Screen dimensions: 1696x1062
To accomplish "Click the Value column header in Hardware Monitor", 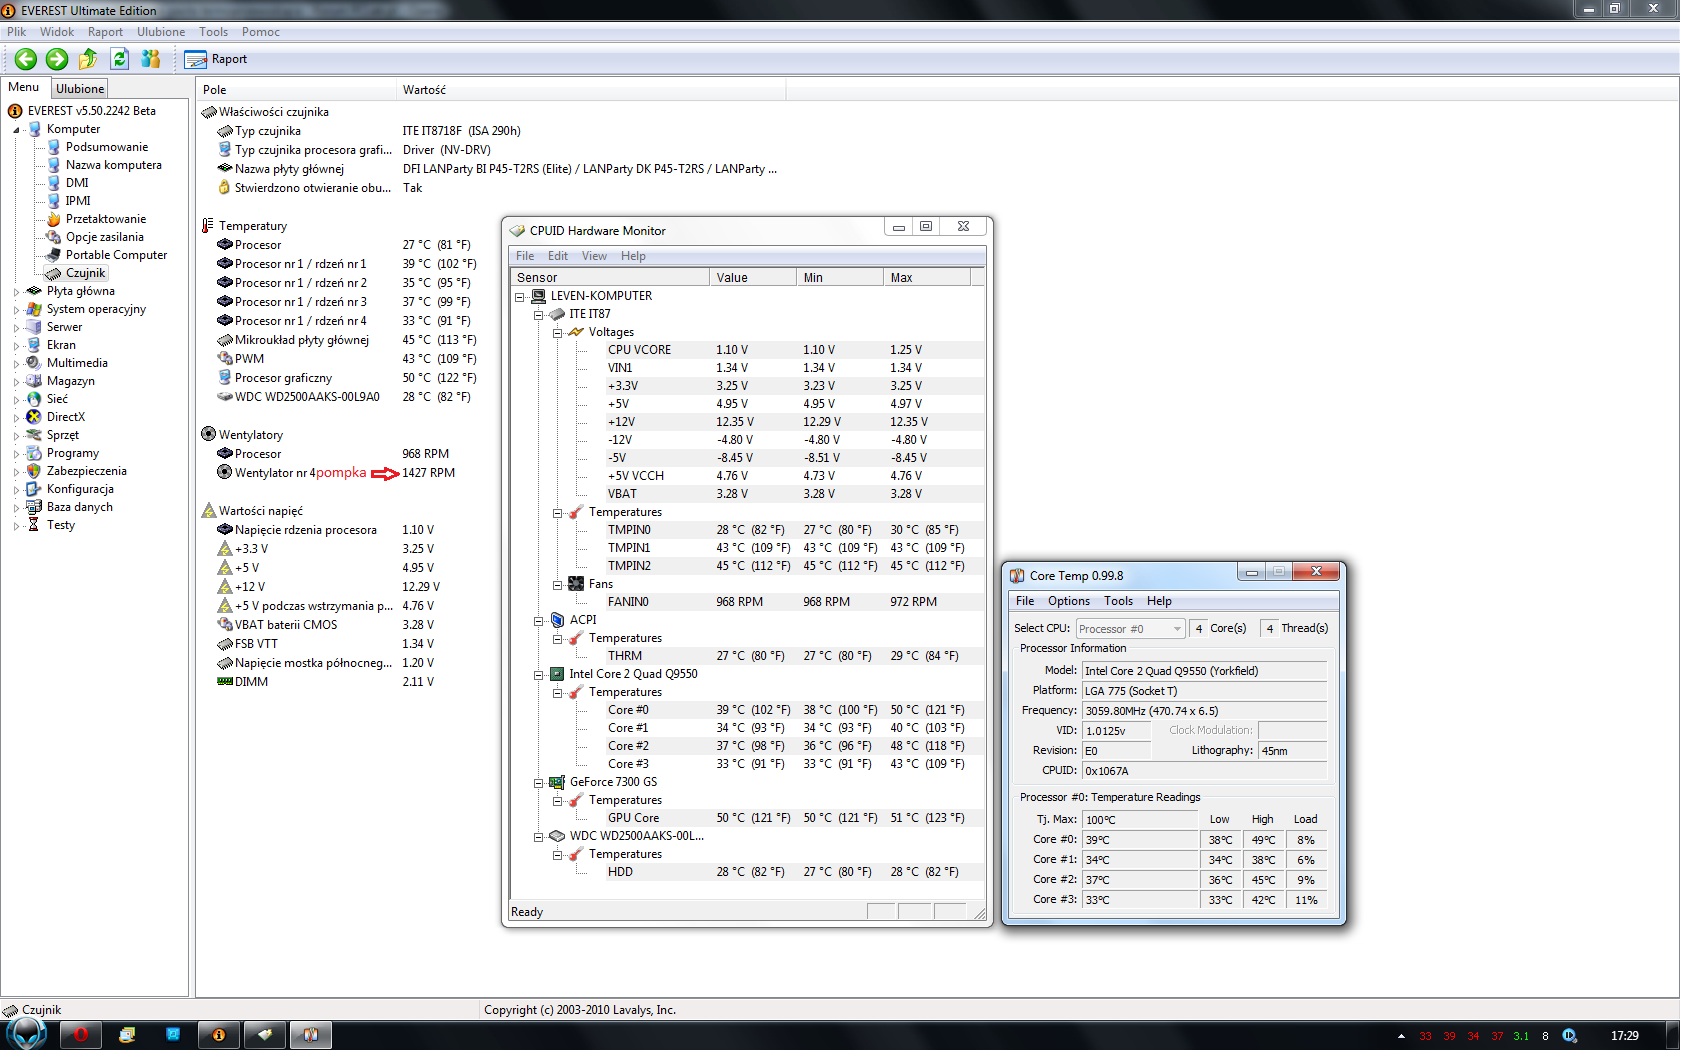I will pyautogui.click(x=753, y=278).
